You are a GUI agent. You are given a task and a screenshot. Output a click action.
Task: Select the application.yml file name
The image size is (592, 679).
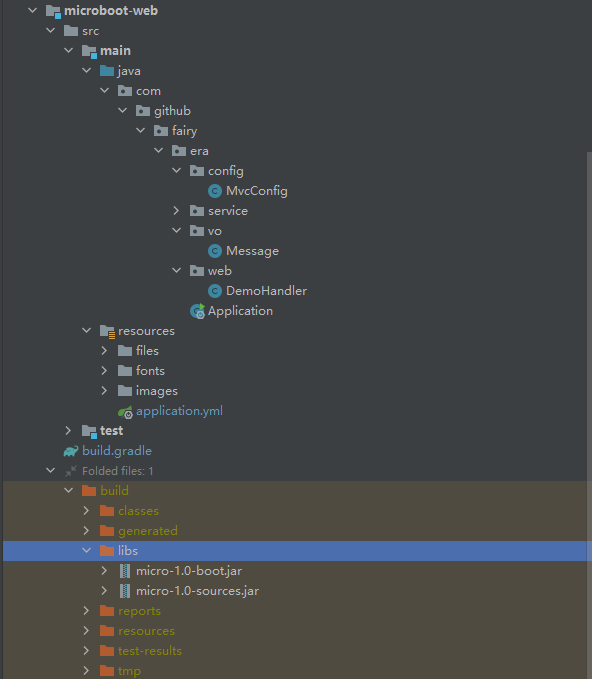[x=179, y=411]
